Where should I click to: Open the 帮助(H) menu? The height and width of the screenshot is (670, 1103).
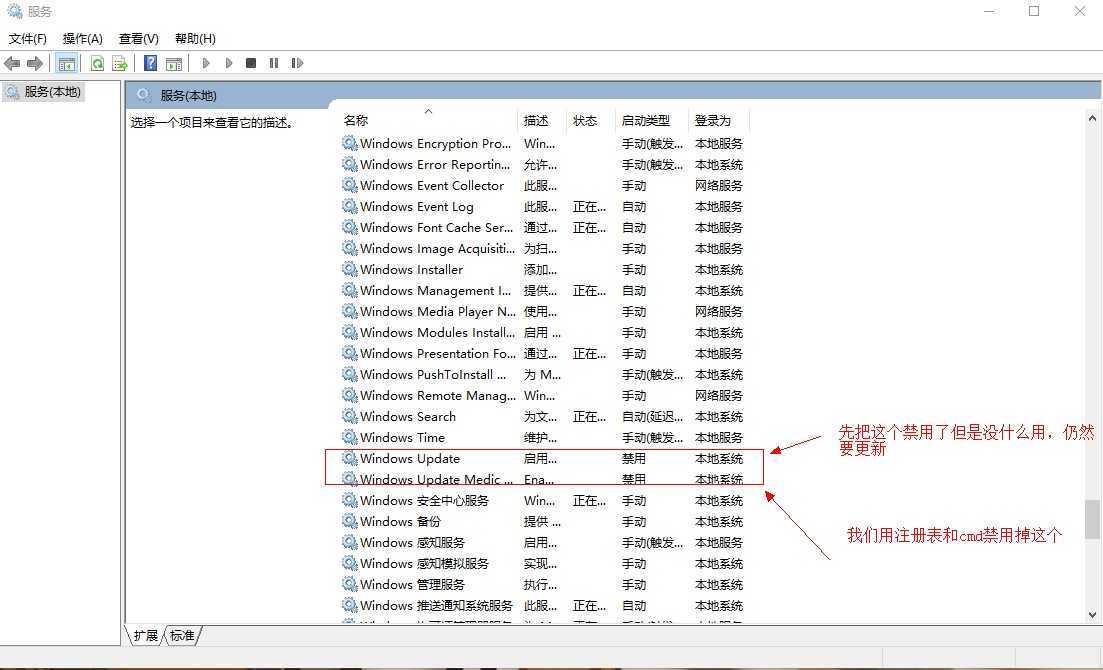(195, 39)
